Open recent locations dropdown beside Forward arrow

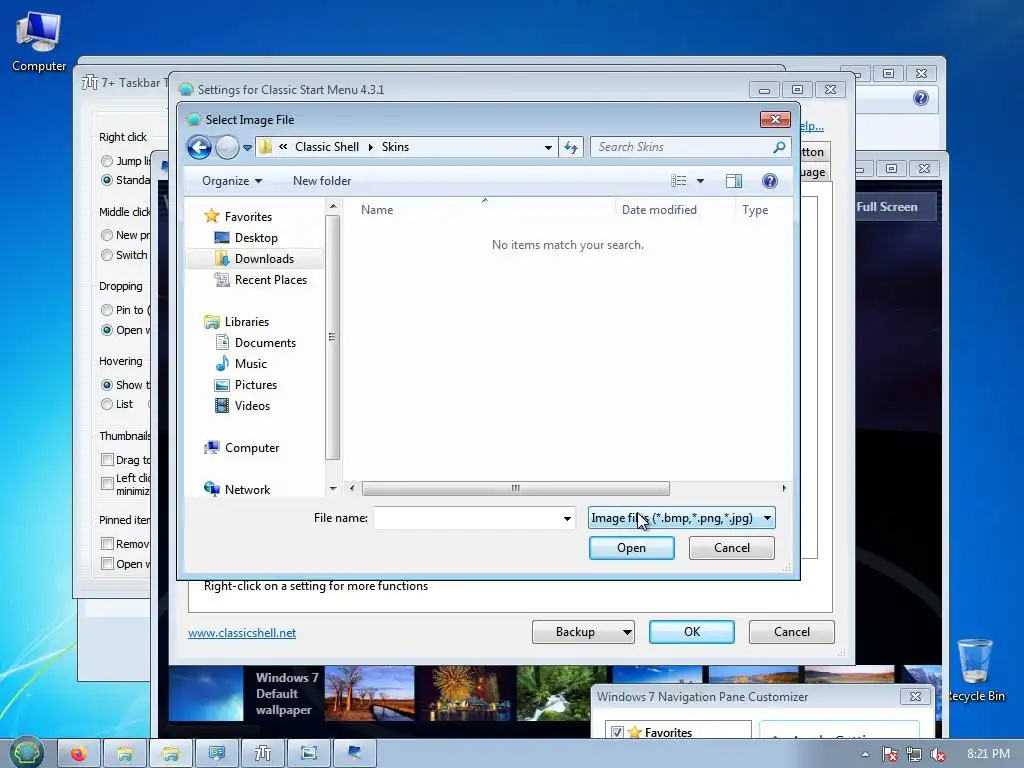[x=248, y=148]
